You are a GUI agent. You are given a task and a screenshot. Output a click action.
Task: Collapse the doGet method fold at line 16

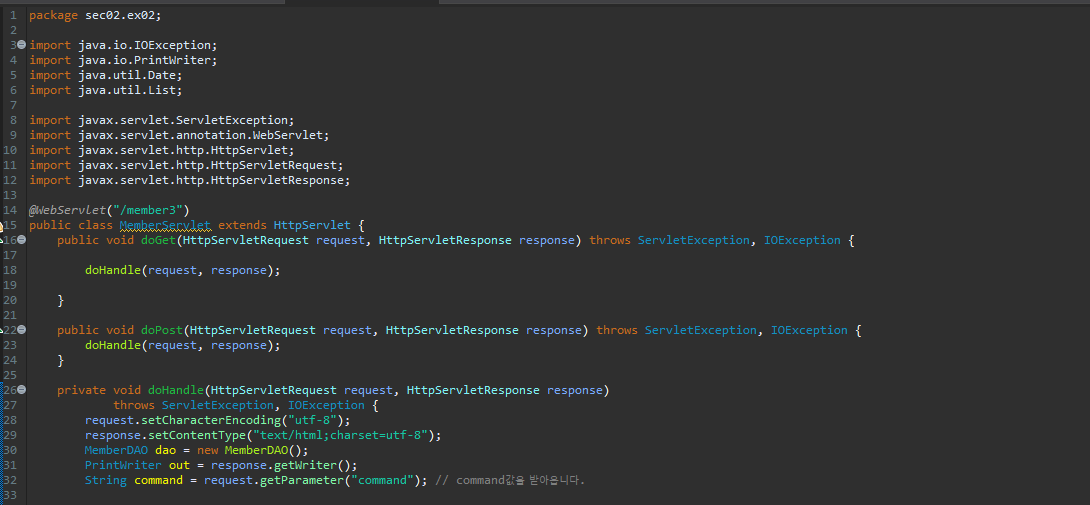coord(22,239)
